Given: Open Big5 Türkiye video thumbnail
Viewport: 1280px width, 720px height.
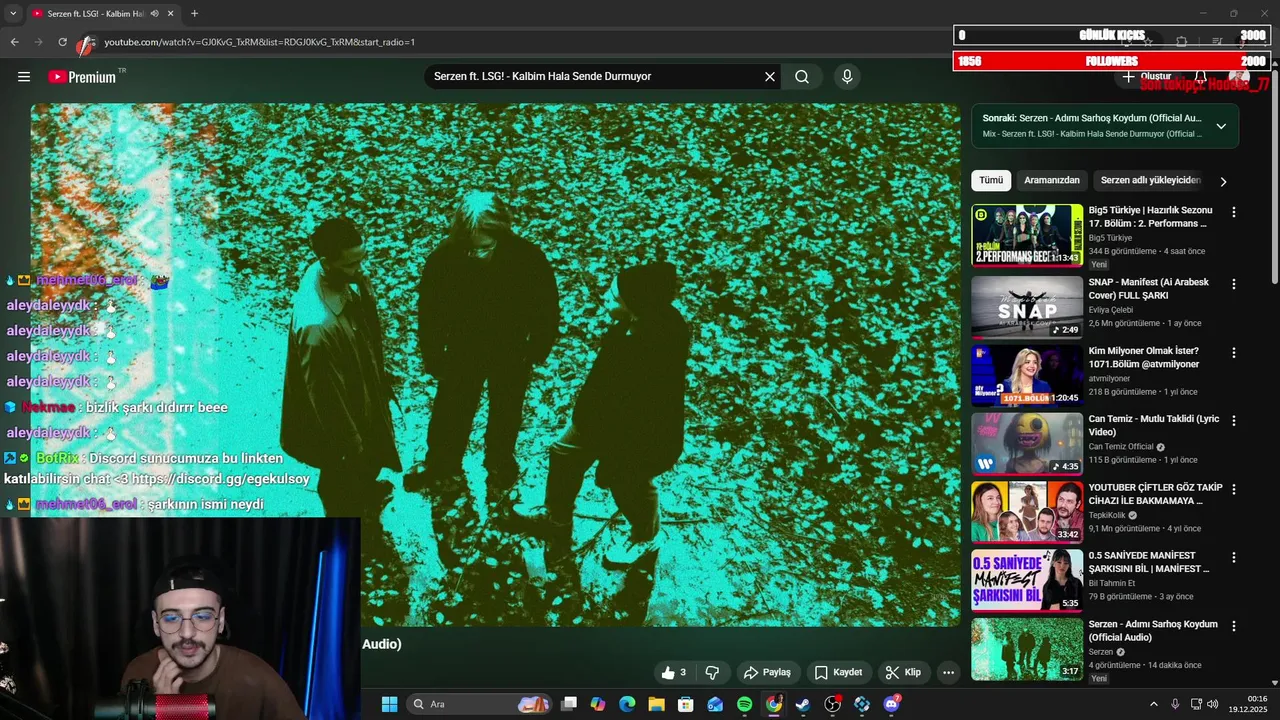Looking at the screenshot, I should pos(1027,236).
